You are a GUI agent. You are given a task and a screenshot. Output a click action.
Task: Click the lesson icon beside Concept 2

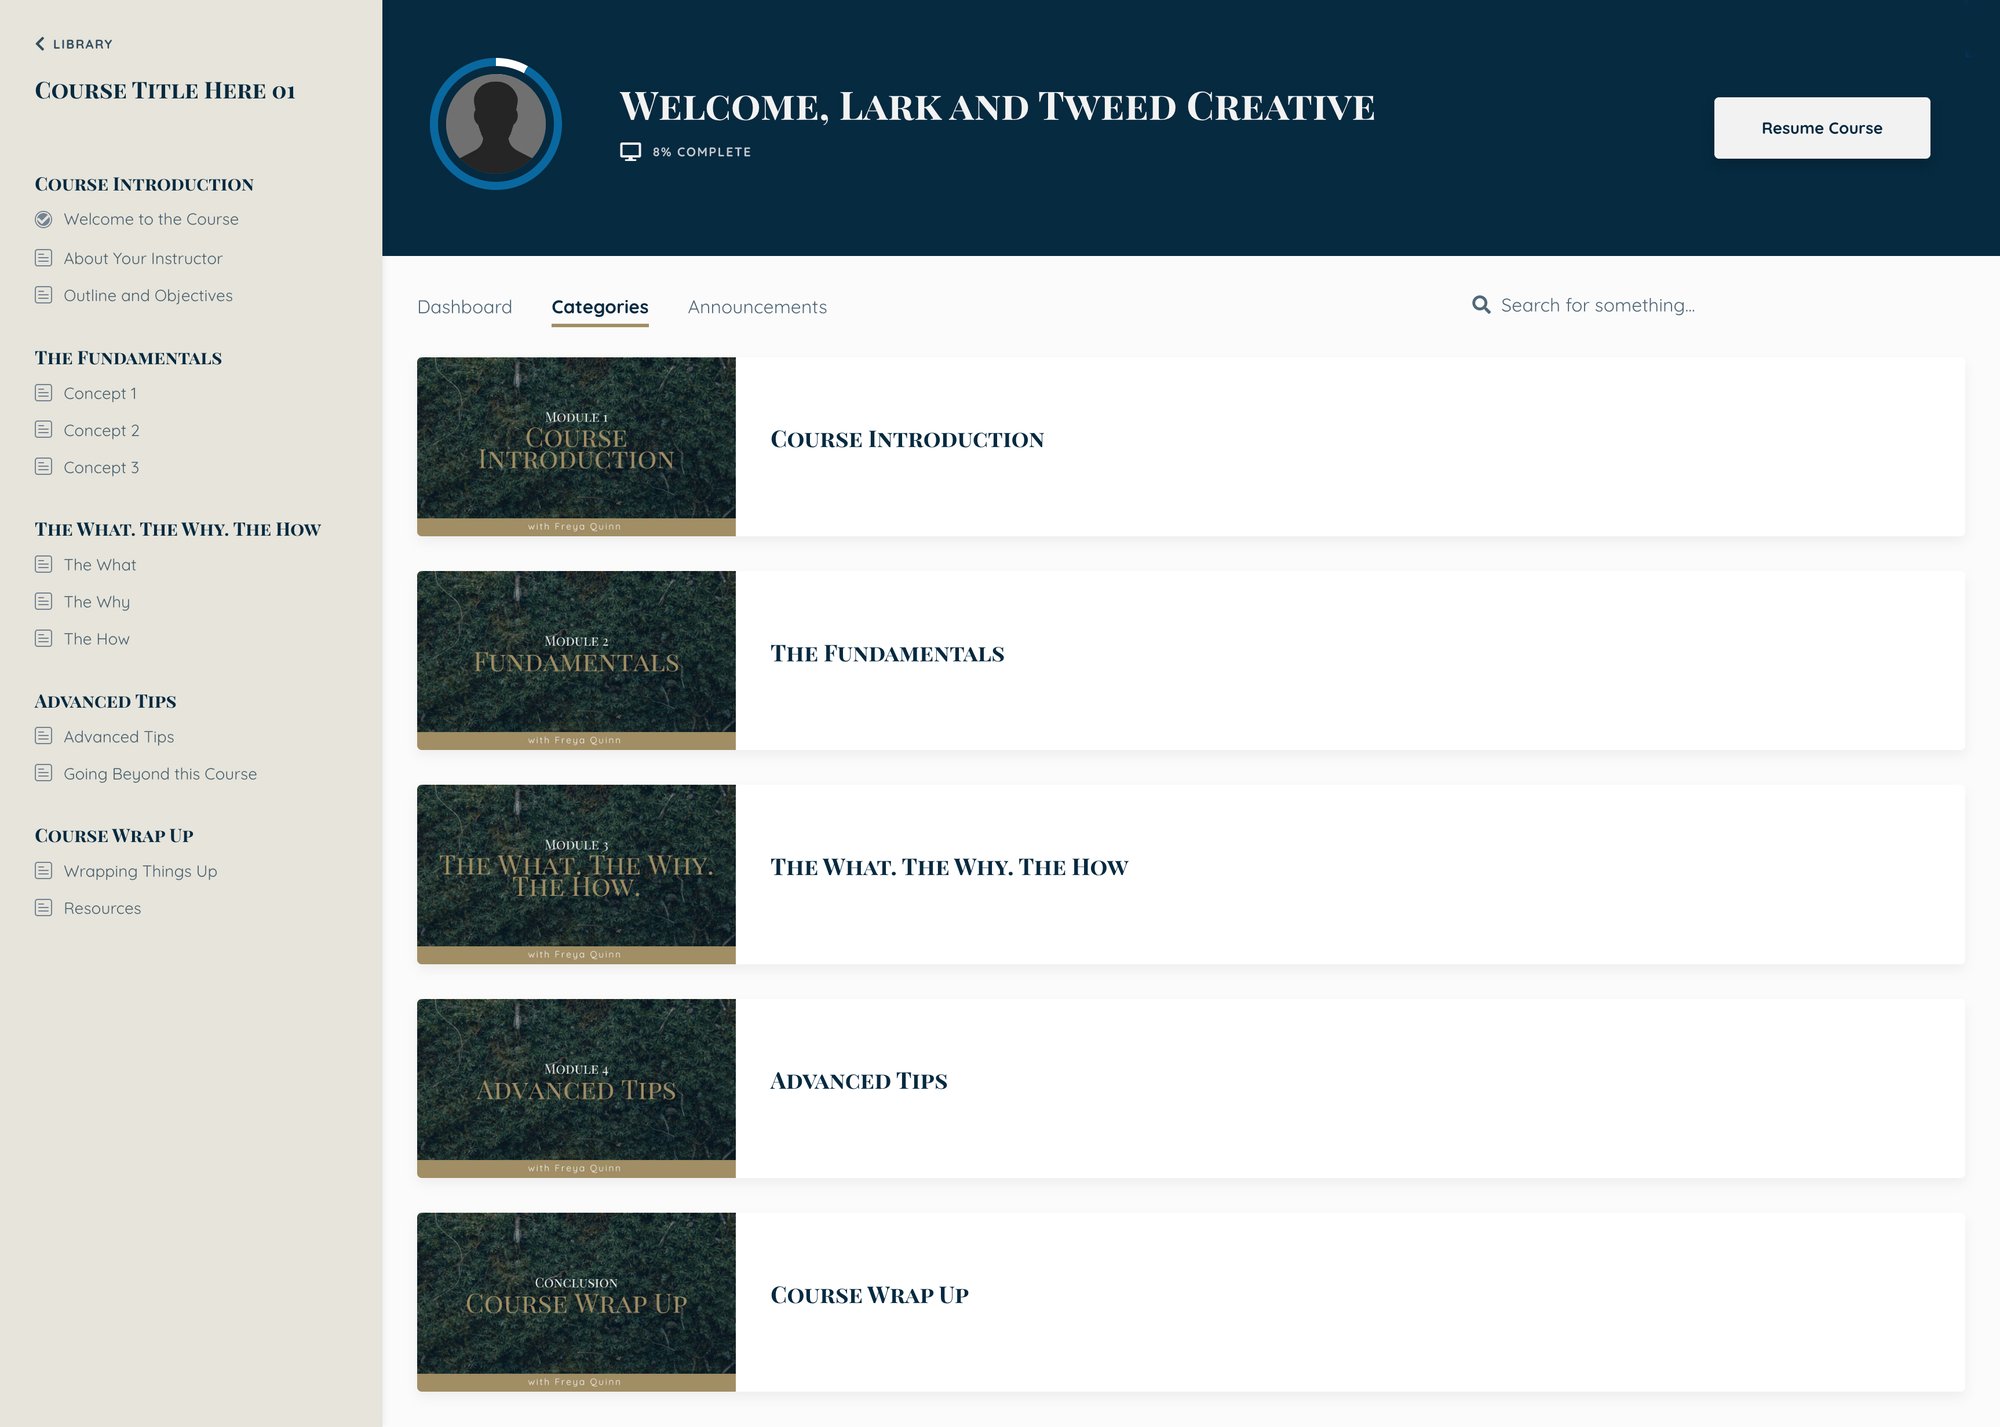(44, 430)
